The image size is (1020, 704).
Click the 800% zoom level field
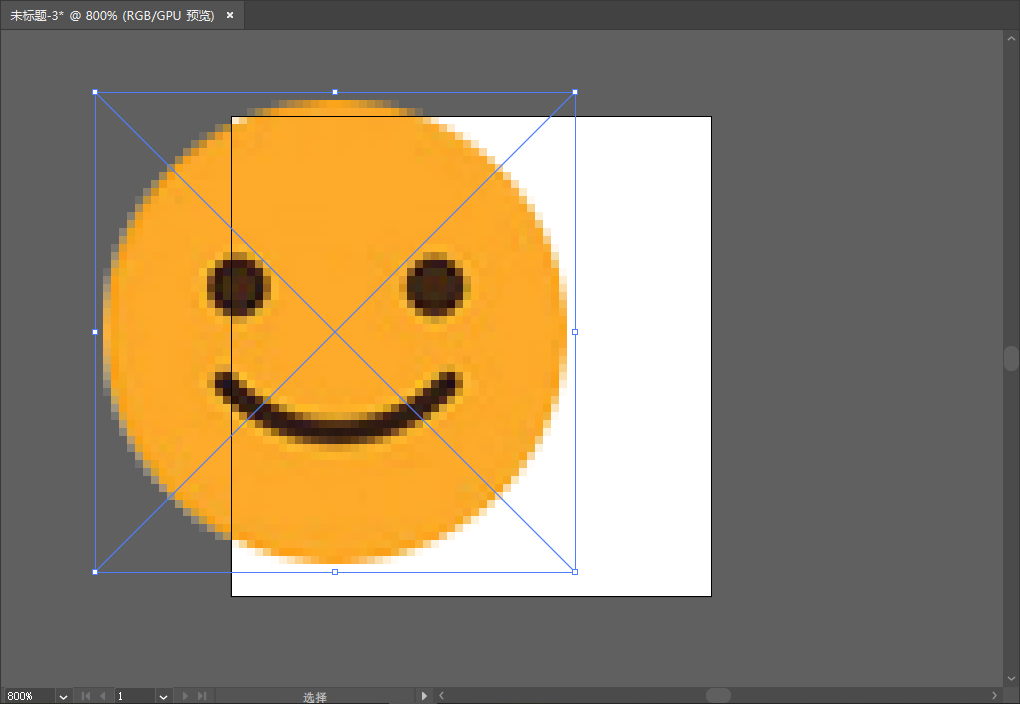click(x=29, y=696)
